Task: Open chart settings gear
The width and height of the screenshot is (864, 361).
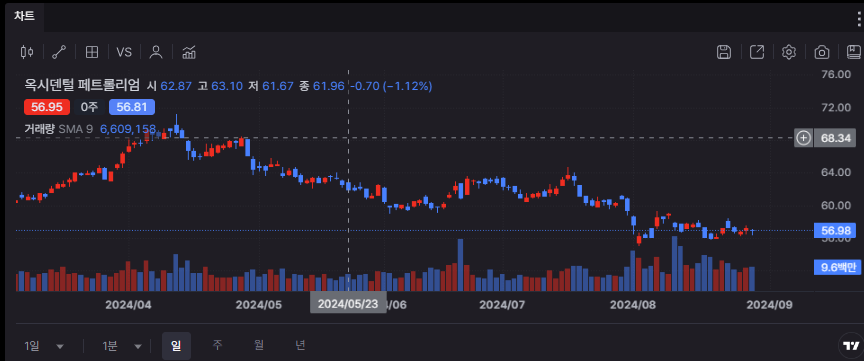Action: (789, 52)
